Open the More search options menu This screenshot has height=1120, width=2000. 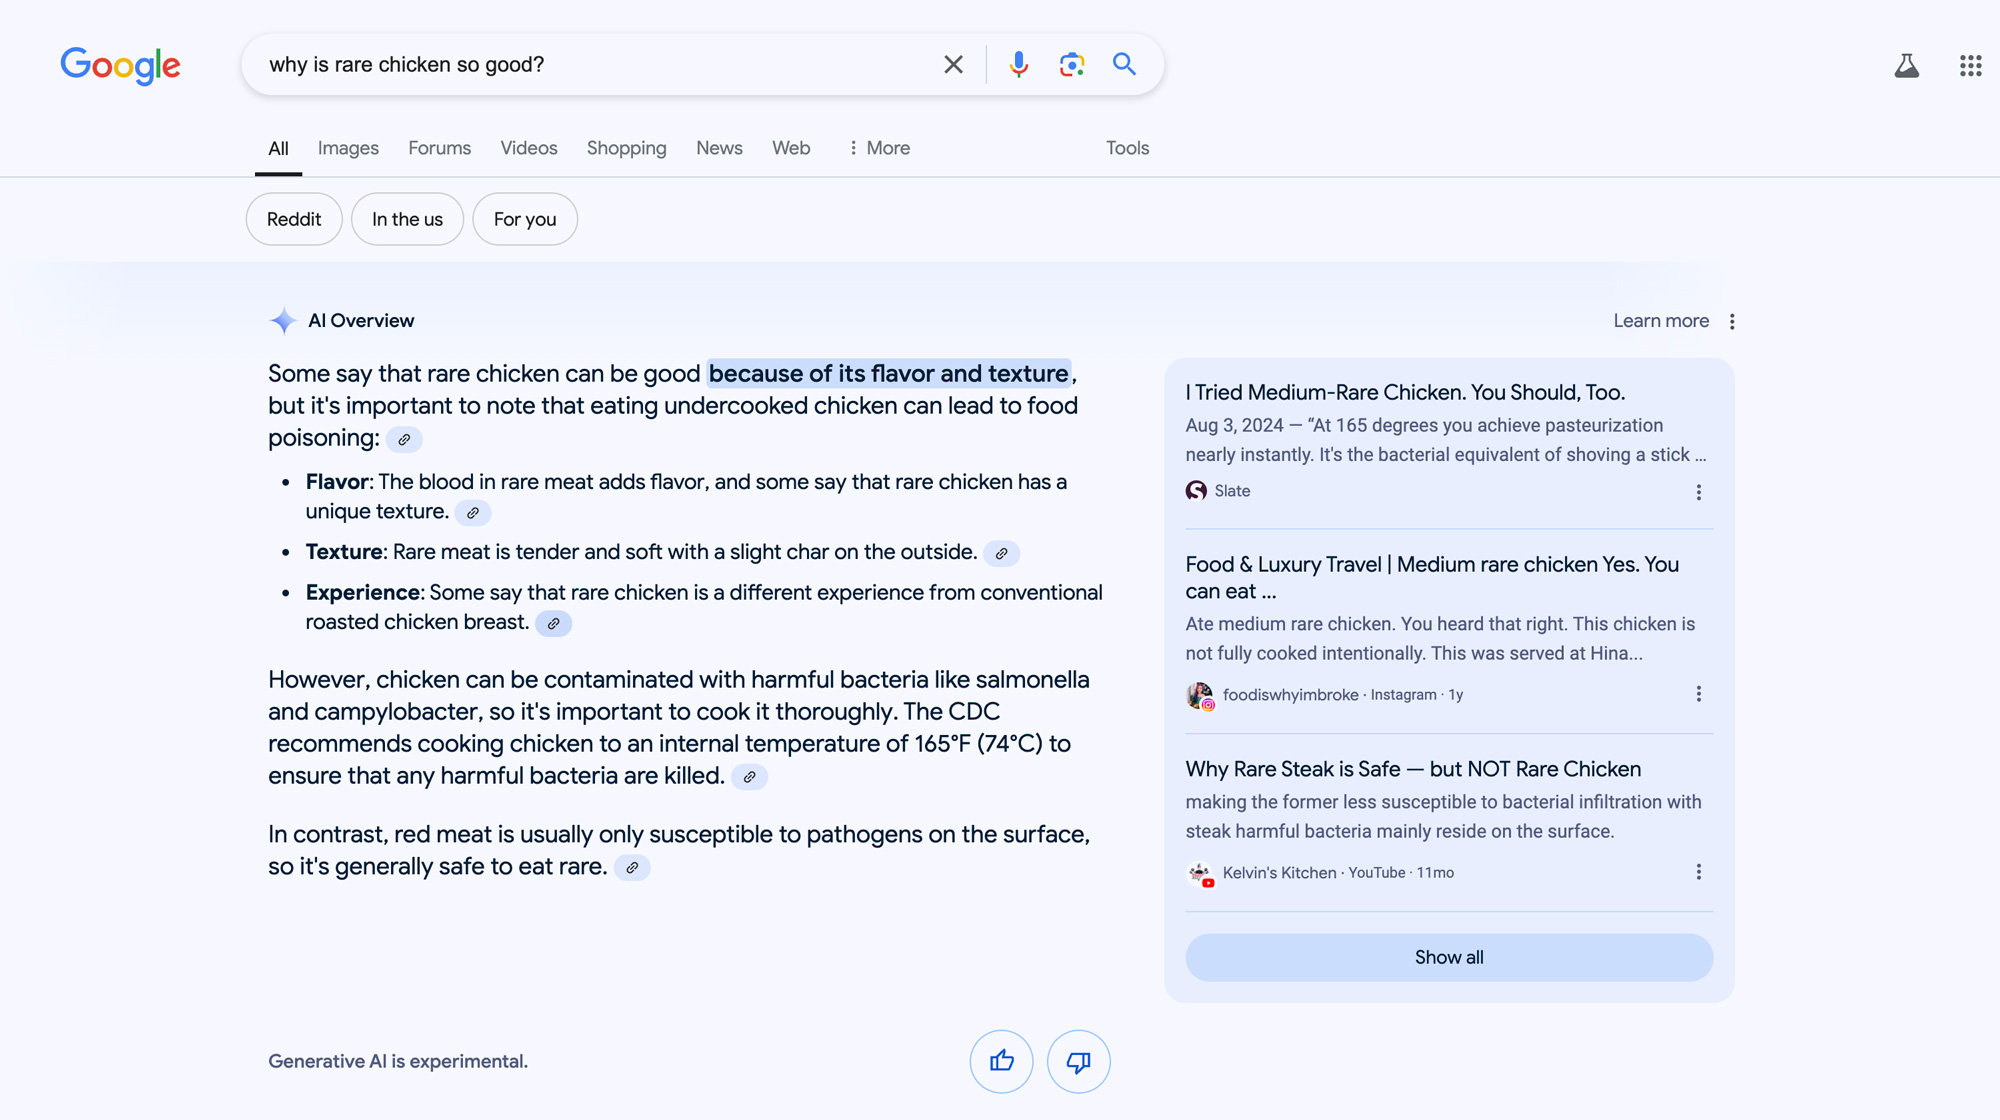pyautogui.click(x=878, y=147)
